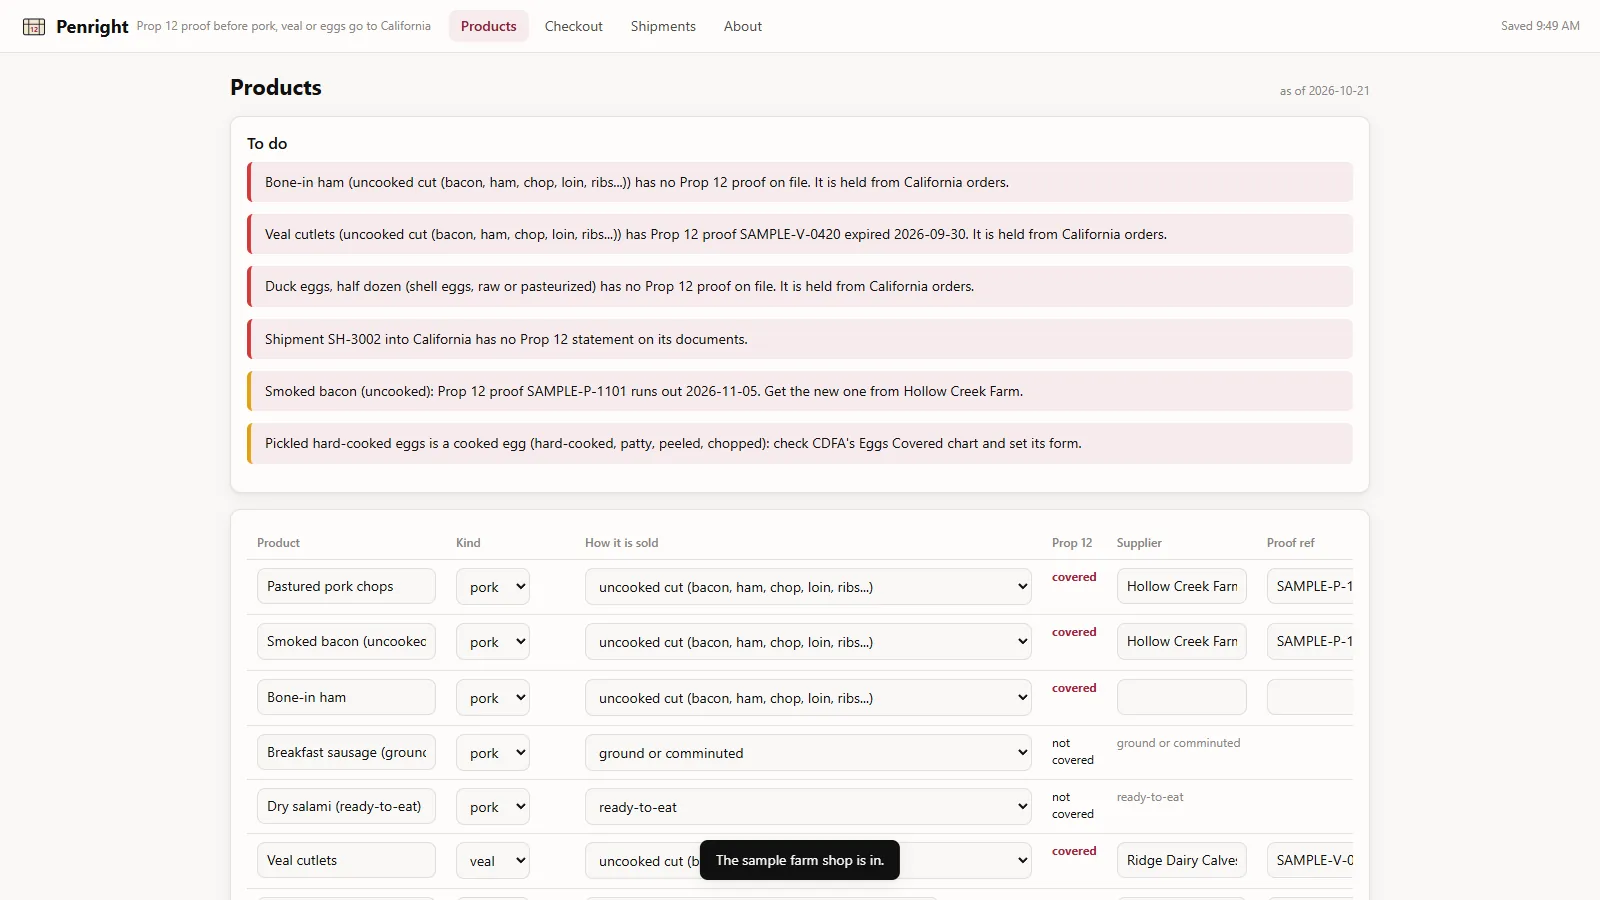This screenshot has width=1600, height=900.
Task: Select the Veal cutlets expired proof alert
Action: click(x=800, y=234)
